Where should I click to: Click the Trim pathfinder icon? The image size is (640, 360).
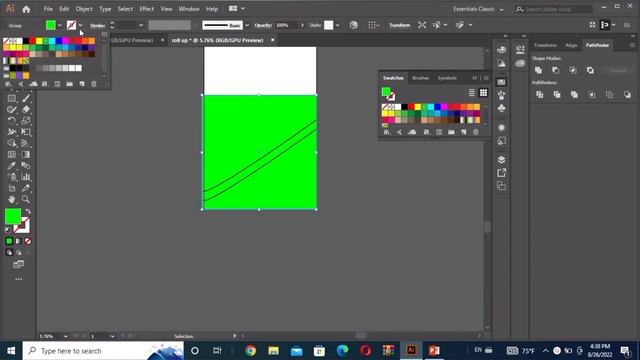point(557,95)
